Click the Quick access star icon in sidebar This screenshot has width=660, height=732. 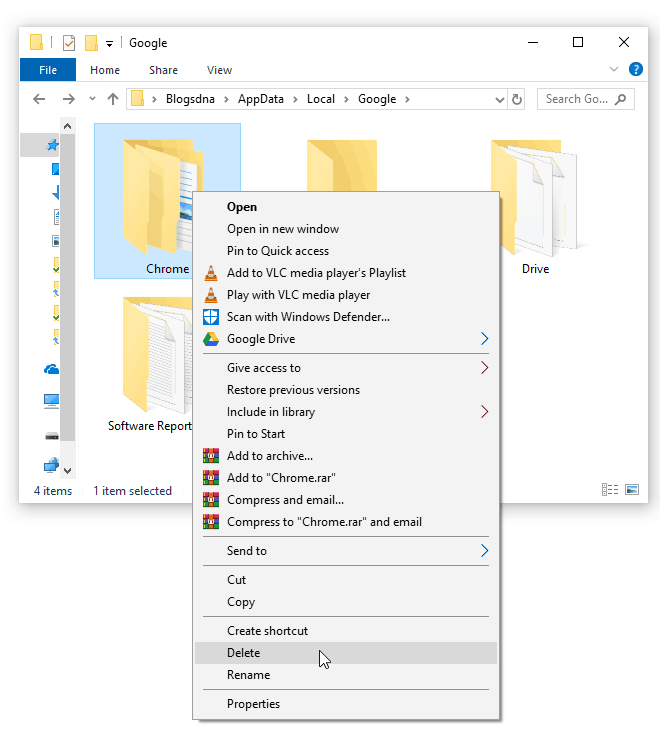(52, 145)
